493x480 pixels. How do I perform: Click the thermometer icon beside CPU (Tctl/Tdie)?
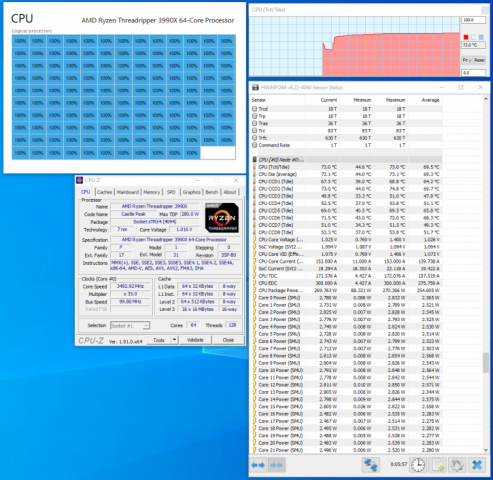(255, 167)
